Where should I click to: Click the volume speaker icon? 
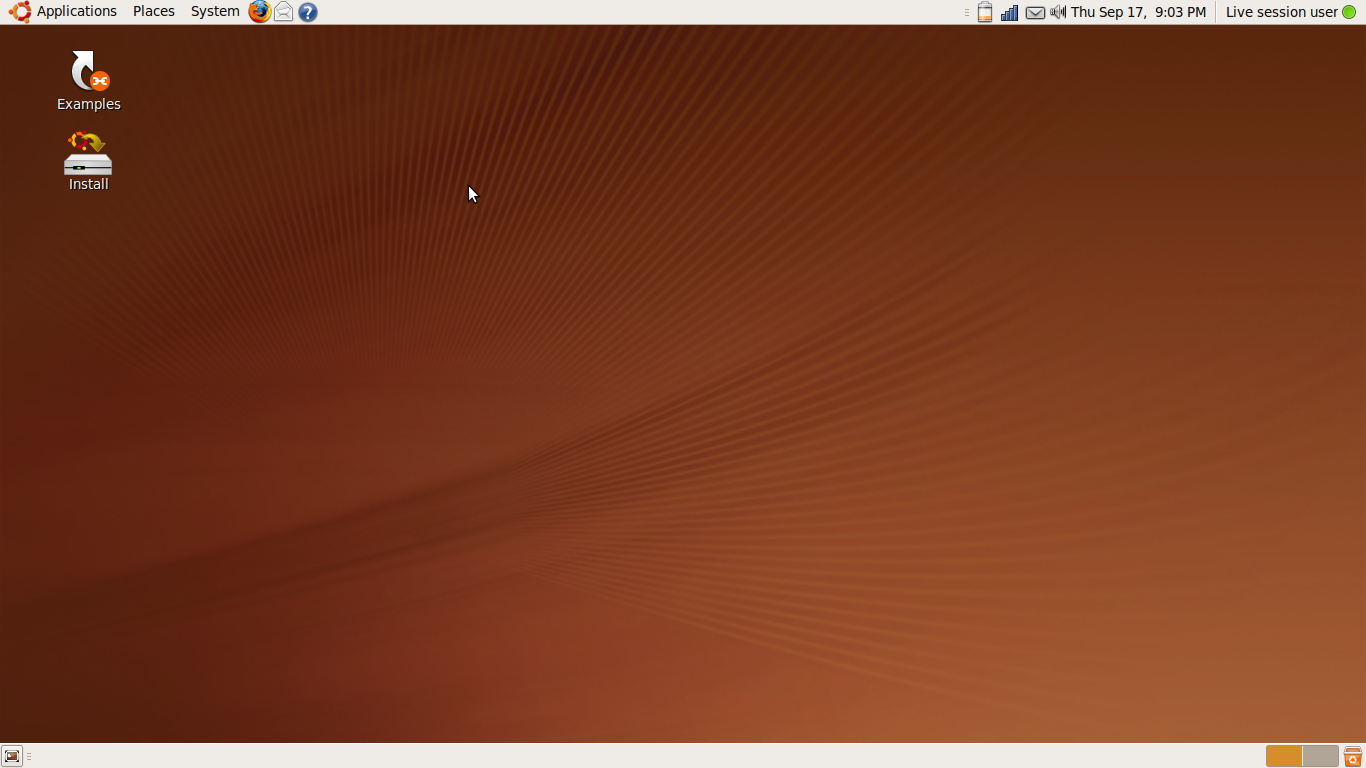tap(1058, 12)
